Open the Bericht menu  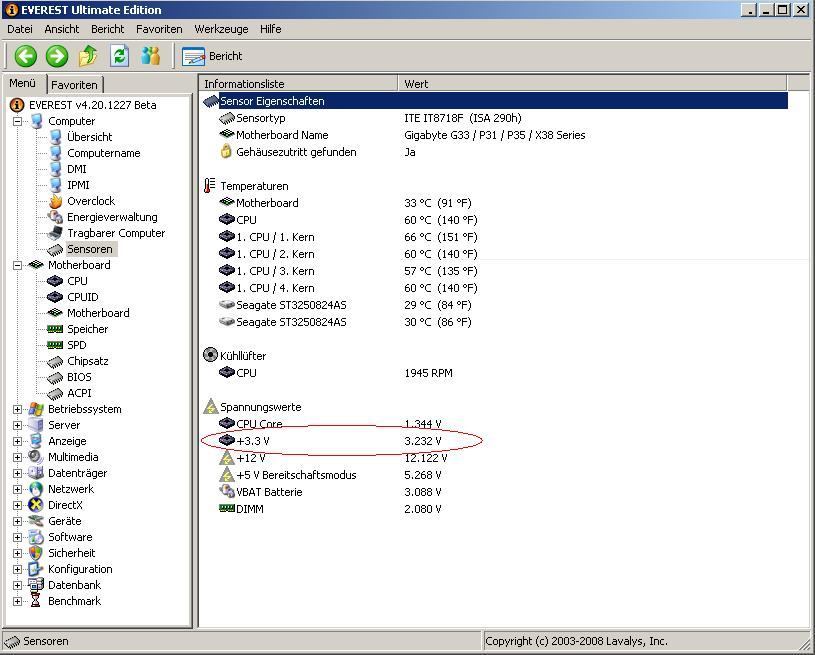pos(108,29)
